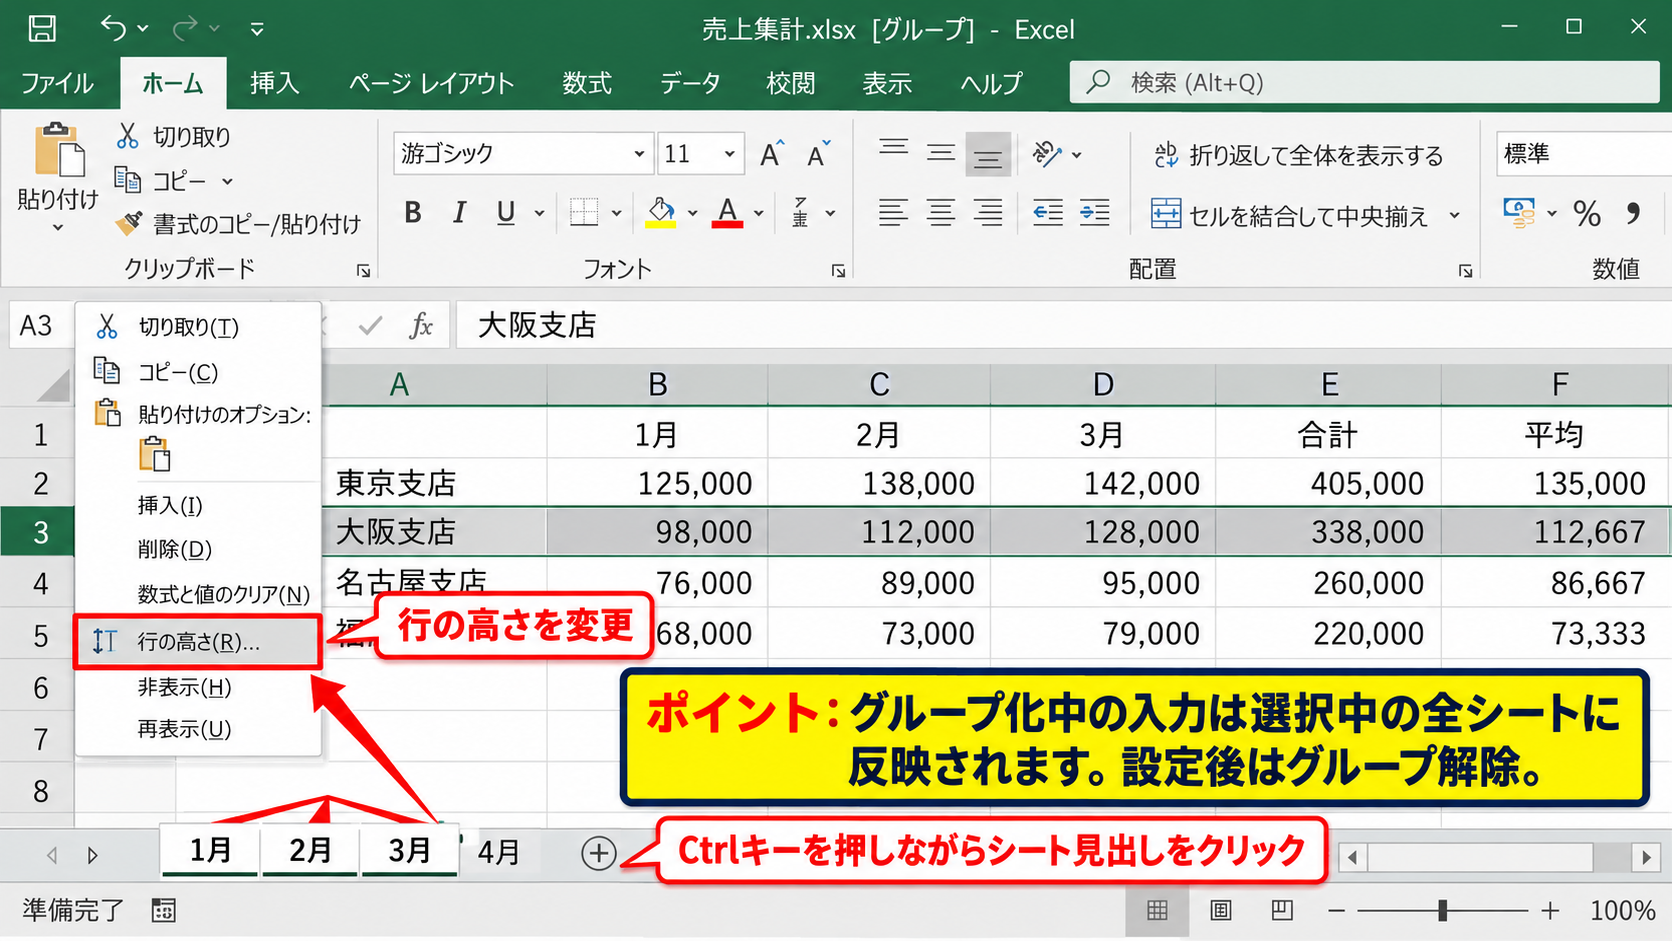Screen dimensions: 1672x941
Task: Switch to the 挿入 ribbon tab
Action: (274, 83)
